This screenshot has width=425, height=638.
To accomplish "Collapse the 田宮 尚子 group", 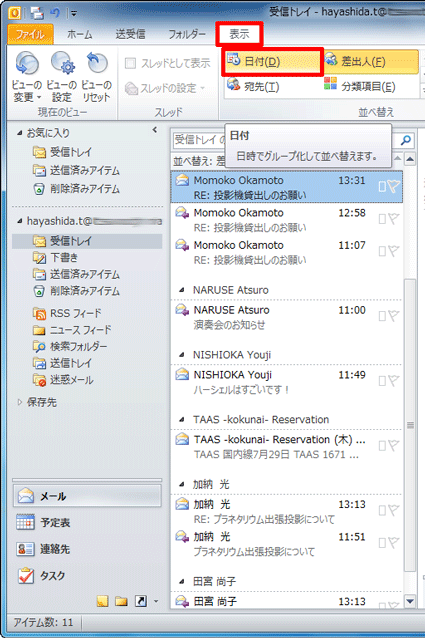I will tap(182, 581).
